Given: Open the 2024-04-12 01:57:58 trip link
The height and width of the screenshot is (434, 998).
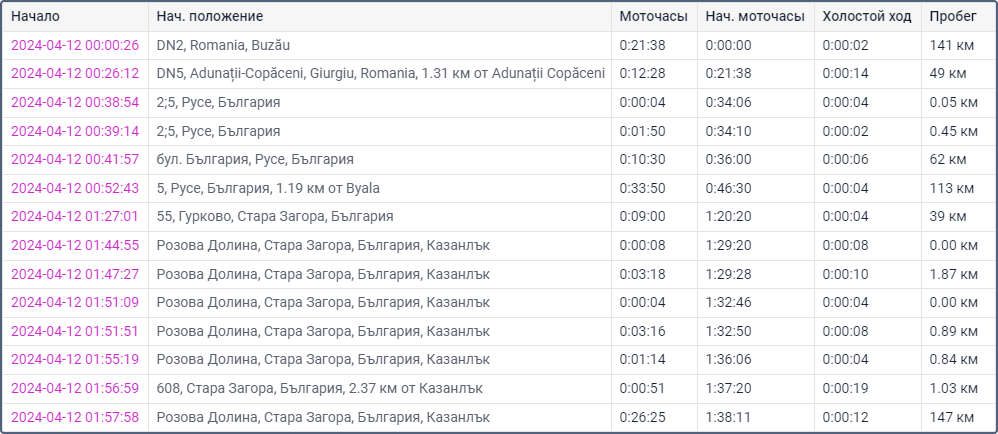Looking at the screenshot, I should click(x=74, y=416).
